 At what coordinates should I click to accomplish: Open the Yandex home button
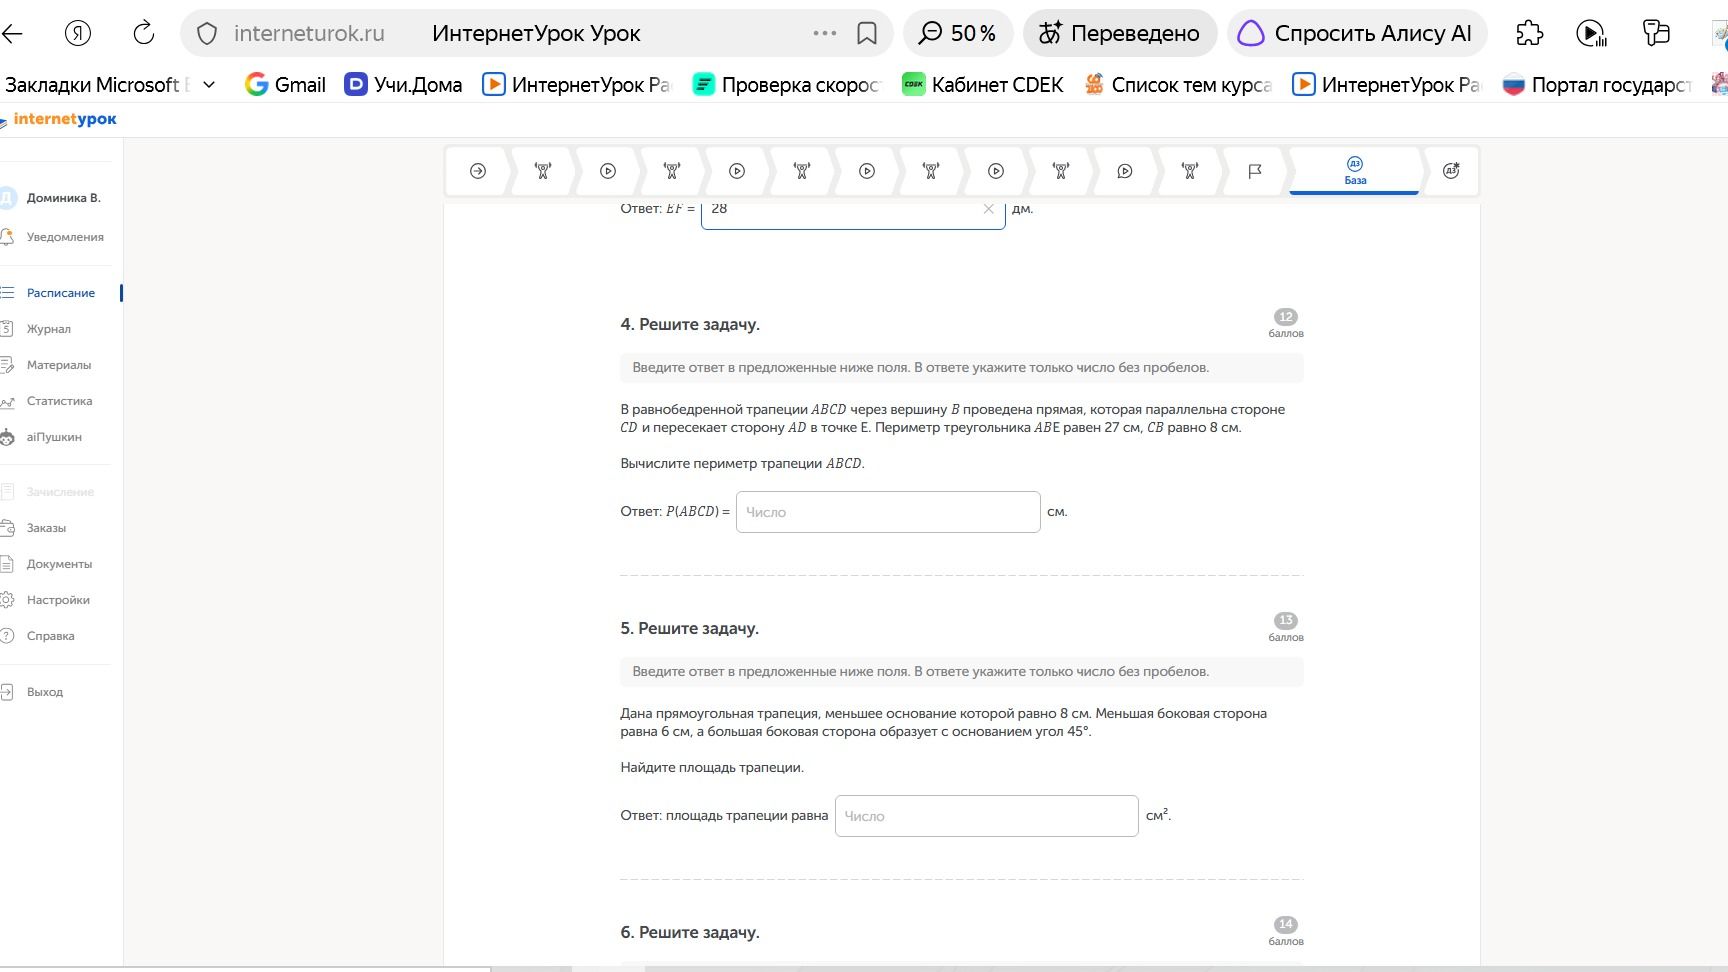[x=78, y=33]
